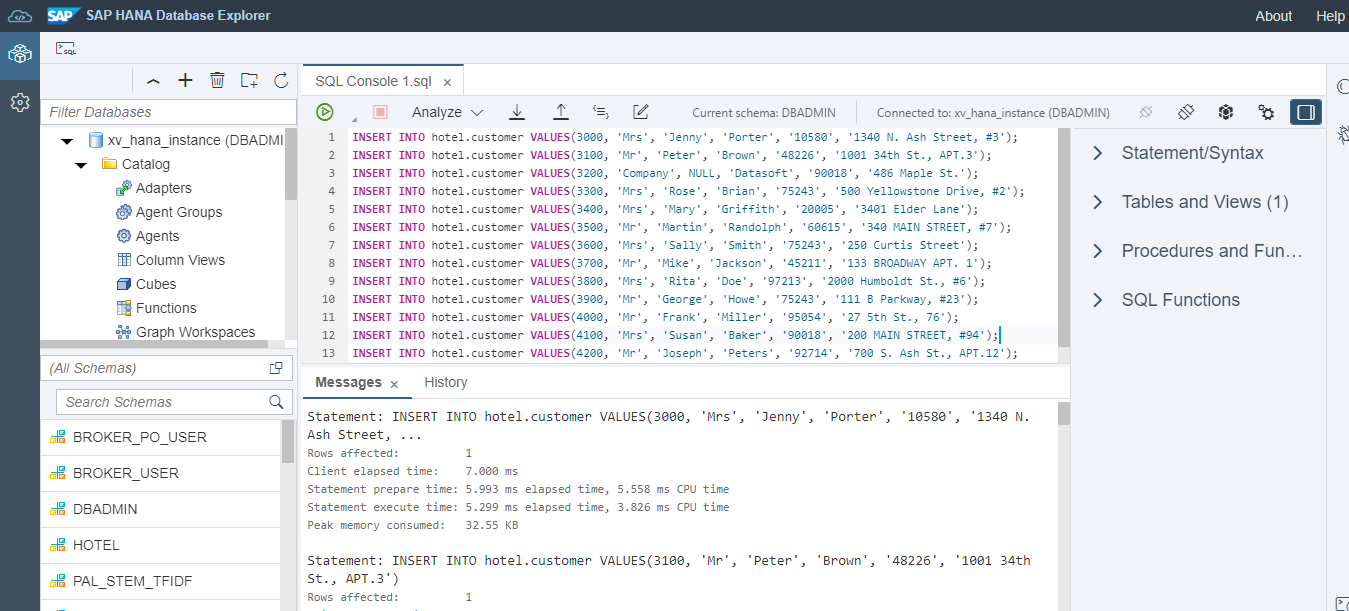Image resolution: width=1349 pixels, height=611 pixels.
Task: Collapse the xv_hana_instance tree node
Action: [67, 141]
